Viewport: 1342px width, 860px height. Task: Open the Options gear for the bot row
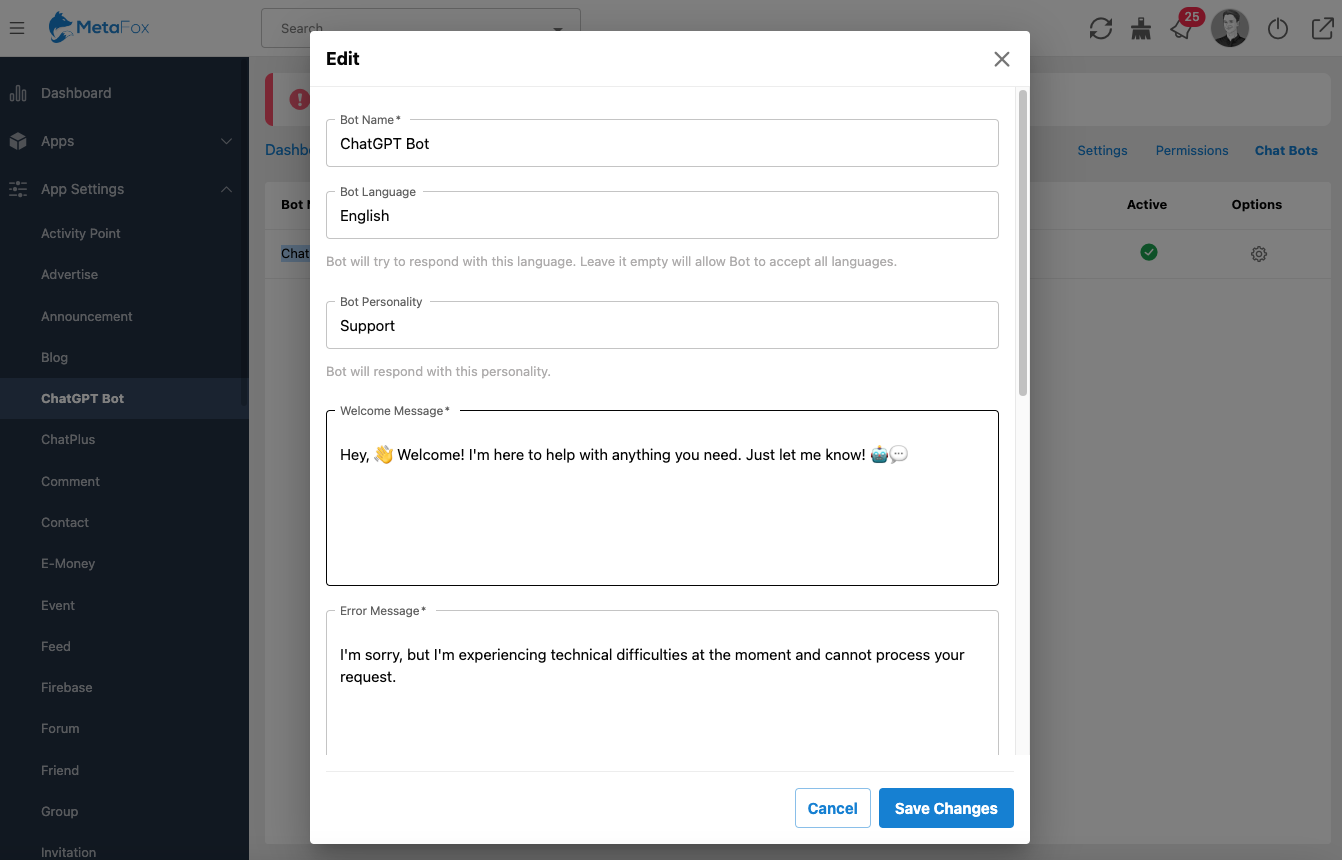click(x=1259, y=254)
